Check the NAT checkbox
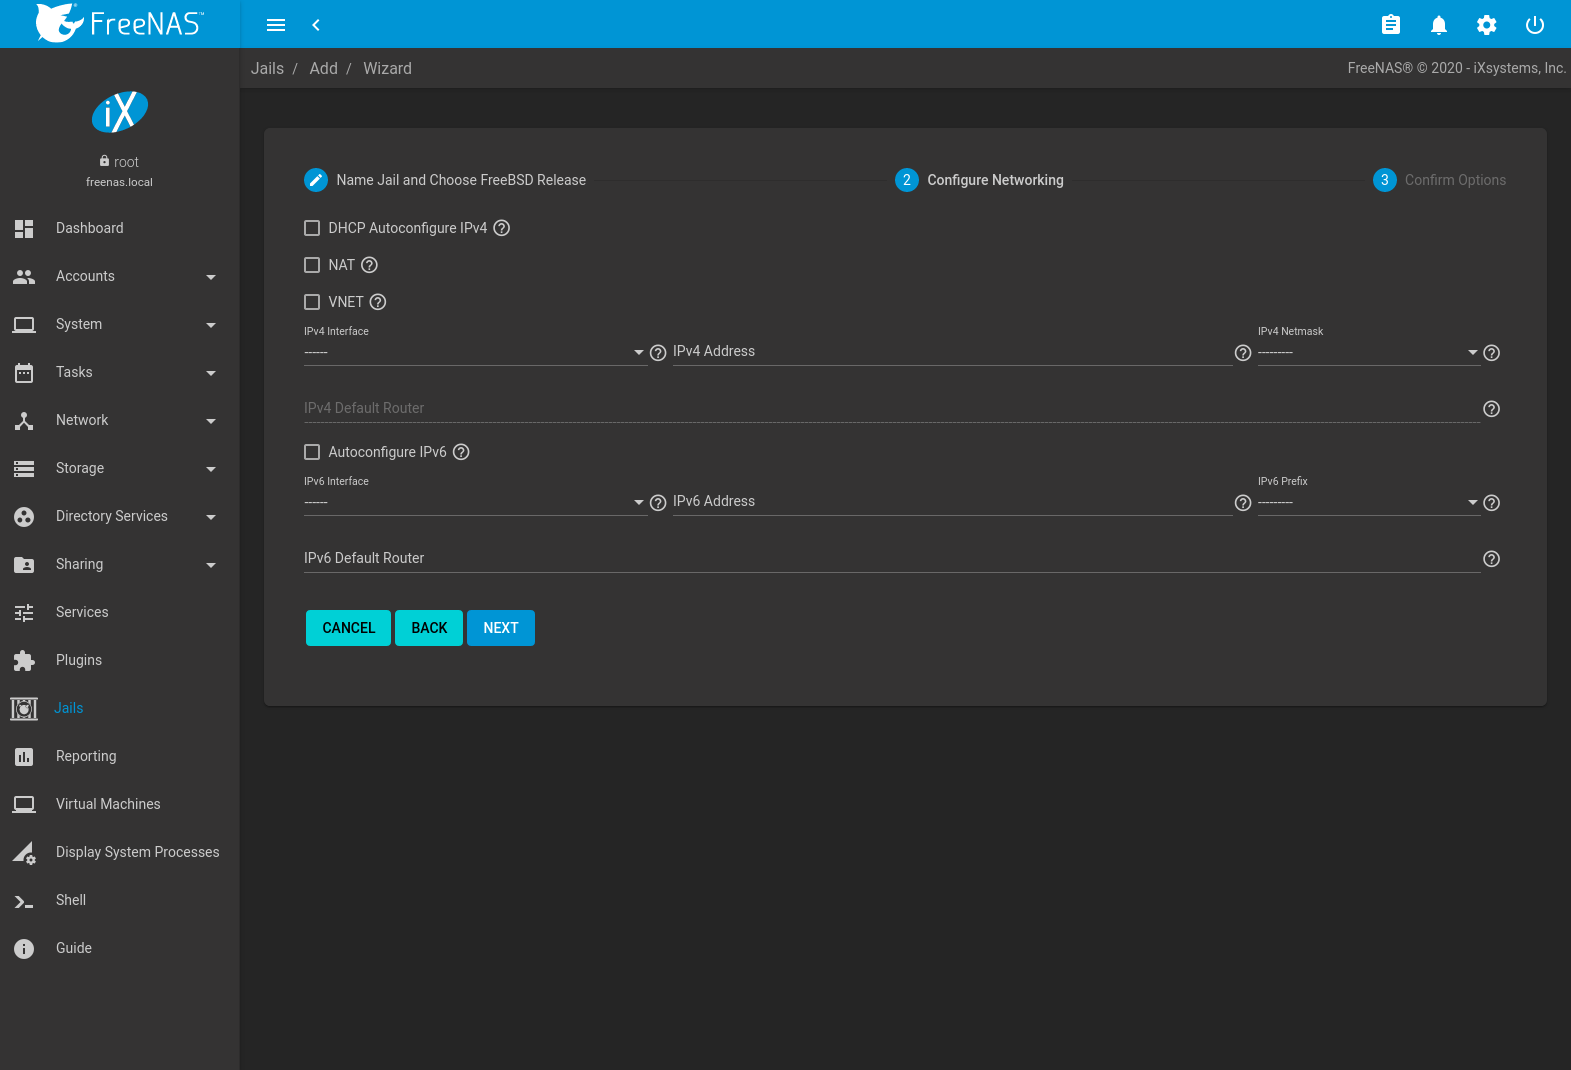The width and height of the screenshot is (1571, 1070). pos(312,265)
